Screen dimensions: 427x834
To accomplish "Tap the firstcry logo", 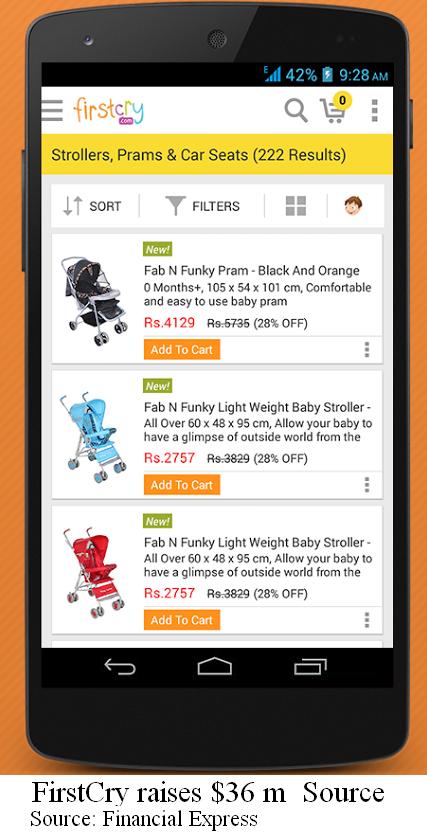I will point(108,110).
